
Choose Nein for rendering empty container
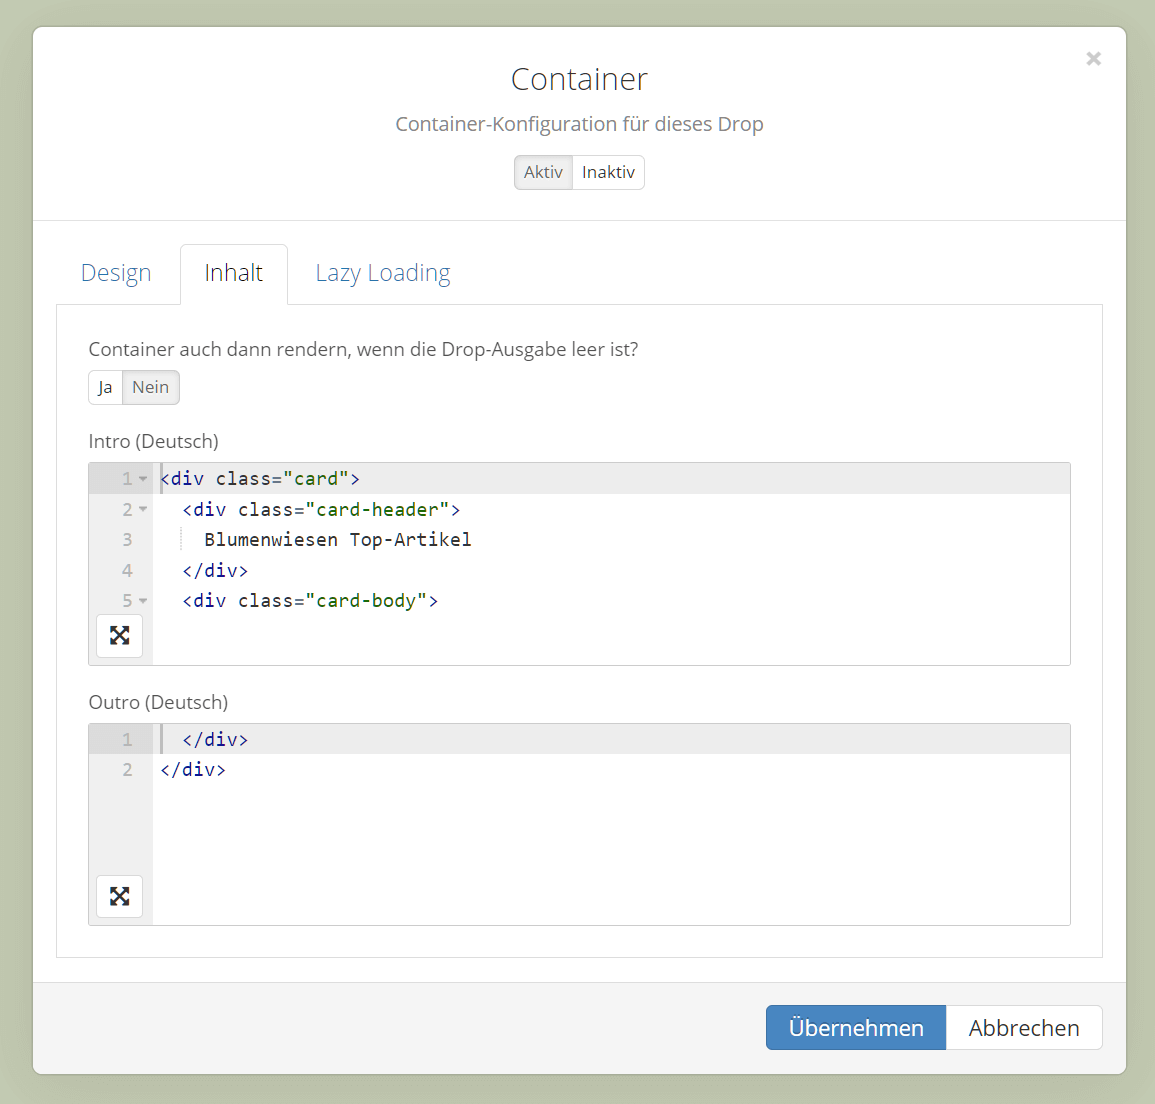point(150,387)
